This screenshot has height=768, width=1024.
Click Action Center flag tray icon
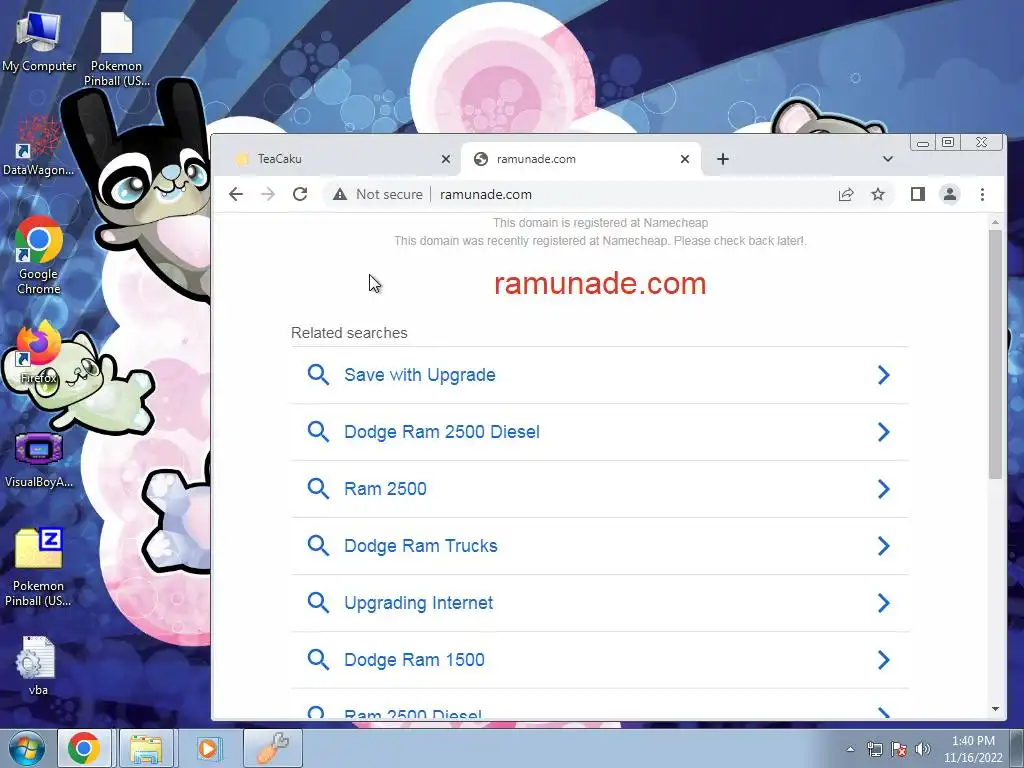point(899,749)
